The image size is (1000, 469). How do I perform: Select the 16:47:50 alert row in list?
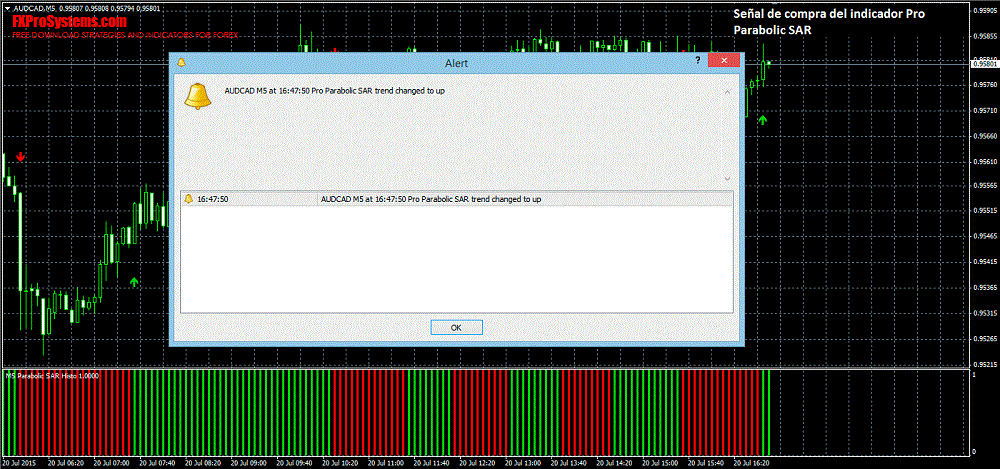[x=456, y=199]
